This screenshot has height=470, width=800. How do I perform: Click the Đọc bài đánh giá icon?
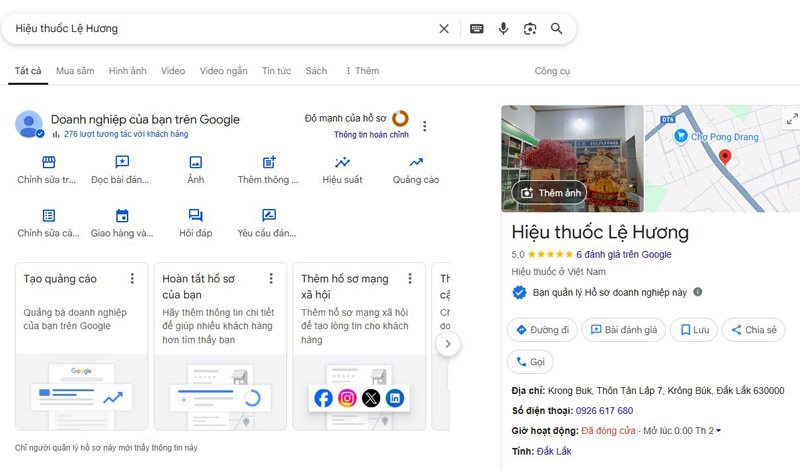121,163
